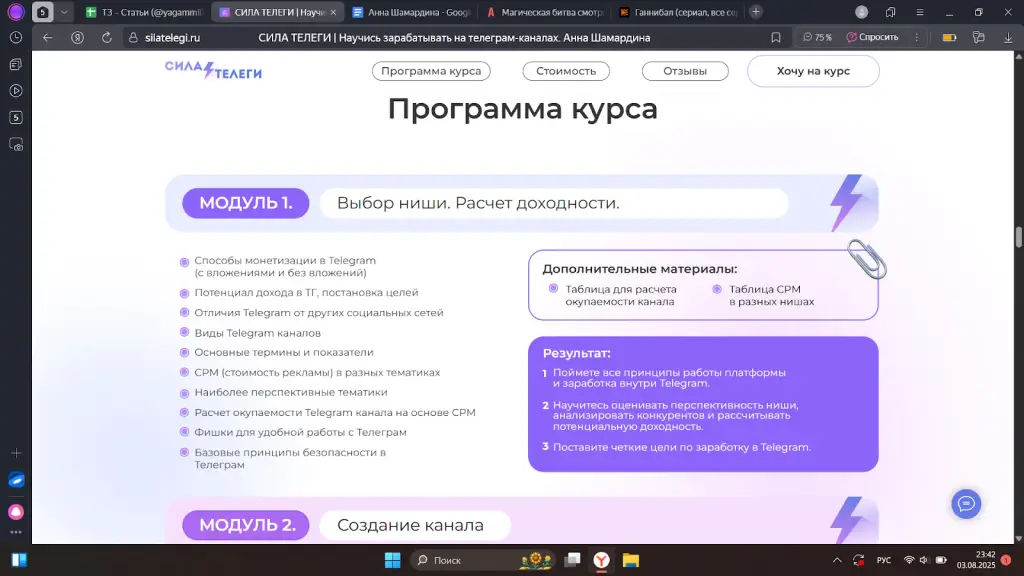
Task: Launch the pink Alice assistant icon
Action: click(16, 511)
